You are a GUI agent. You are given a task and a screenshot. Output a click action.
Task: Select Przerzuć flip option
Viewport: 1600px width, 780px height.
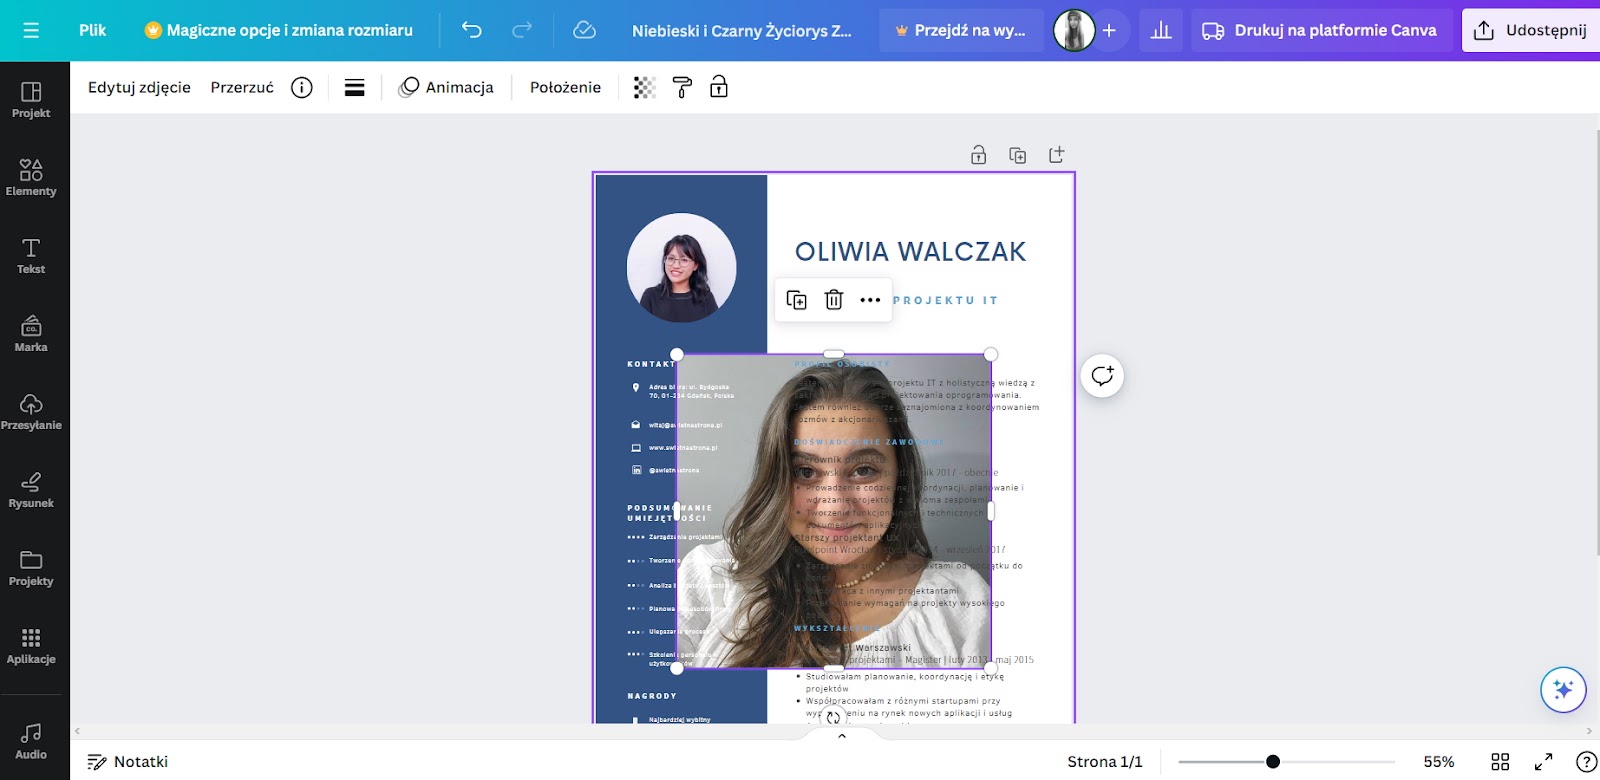tap(242, 87)
